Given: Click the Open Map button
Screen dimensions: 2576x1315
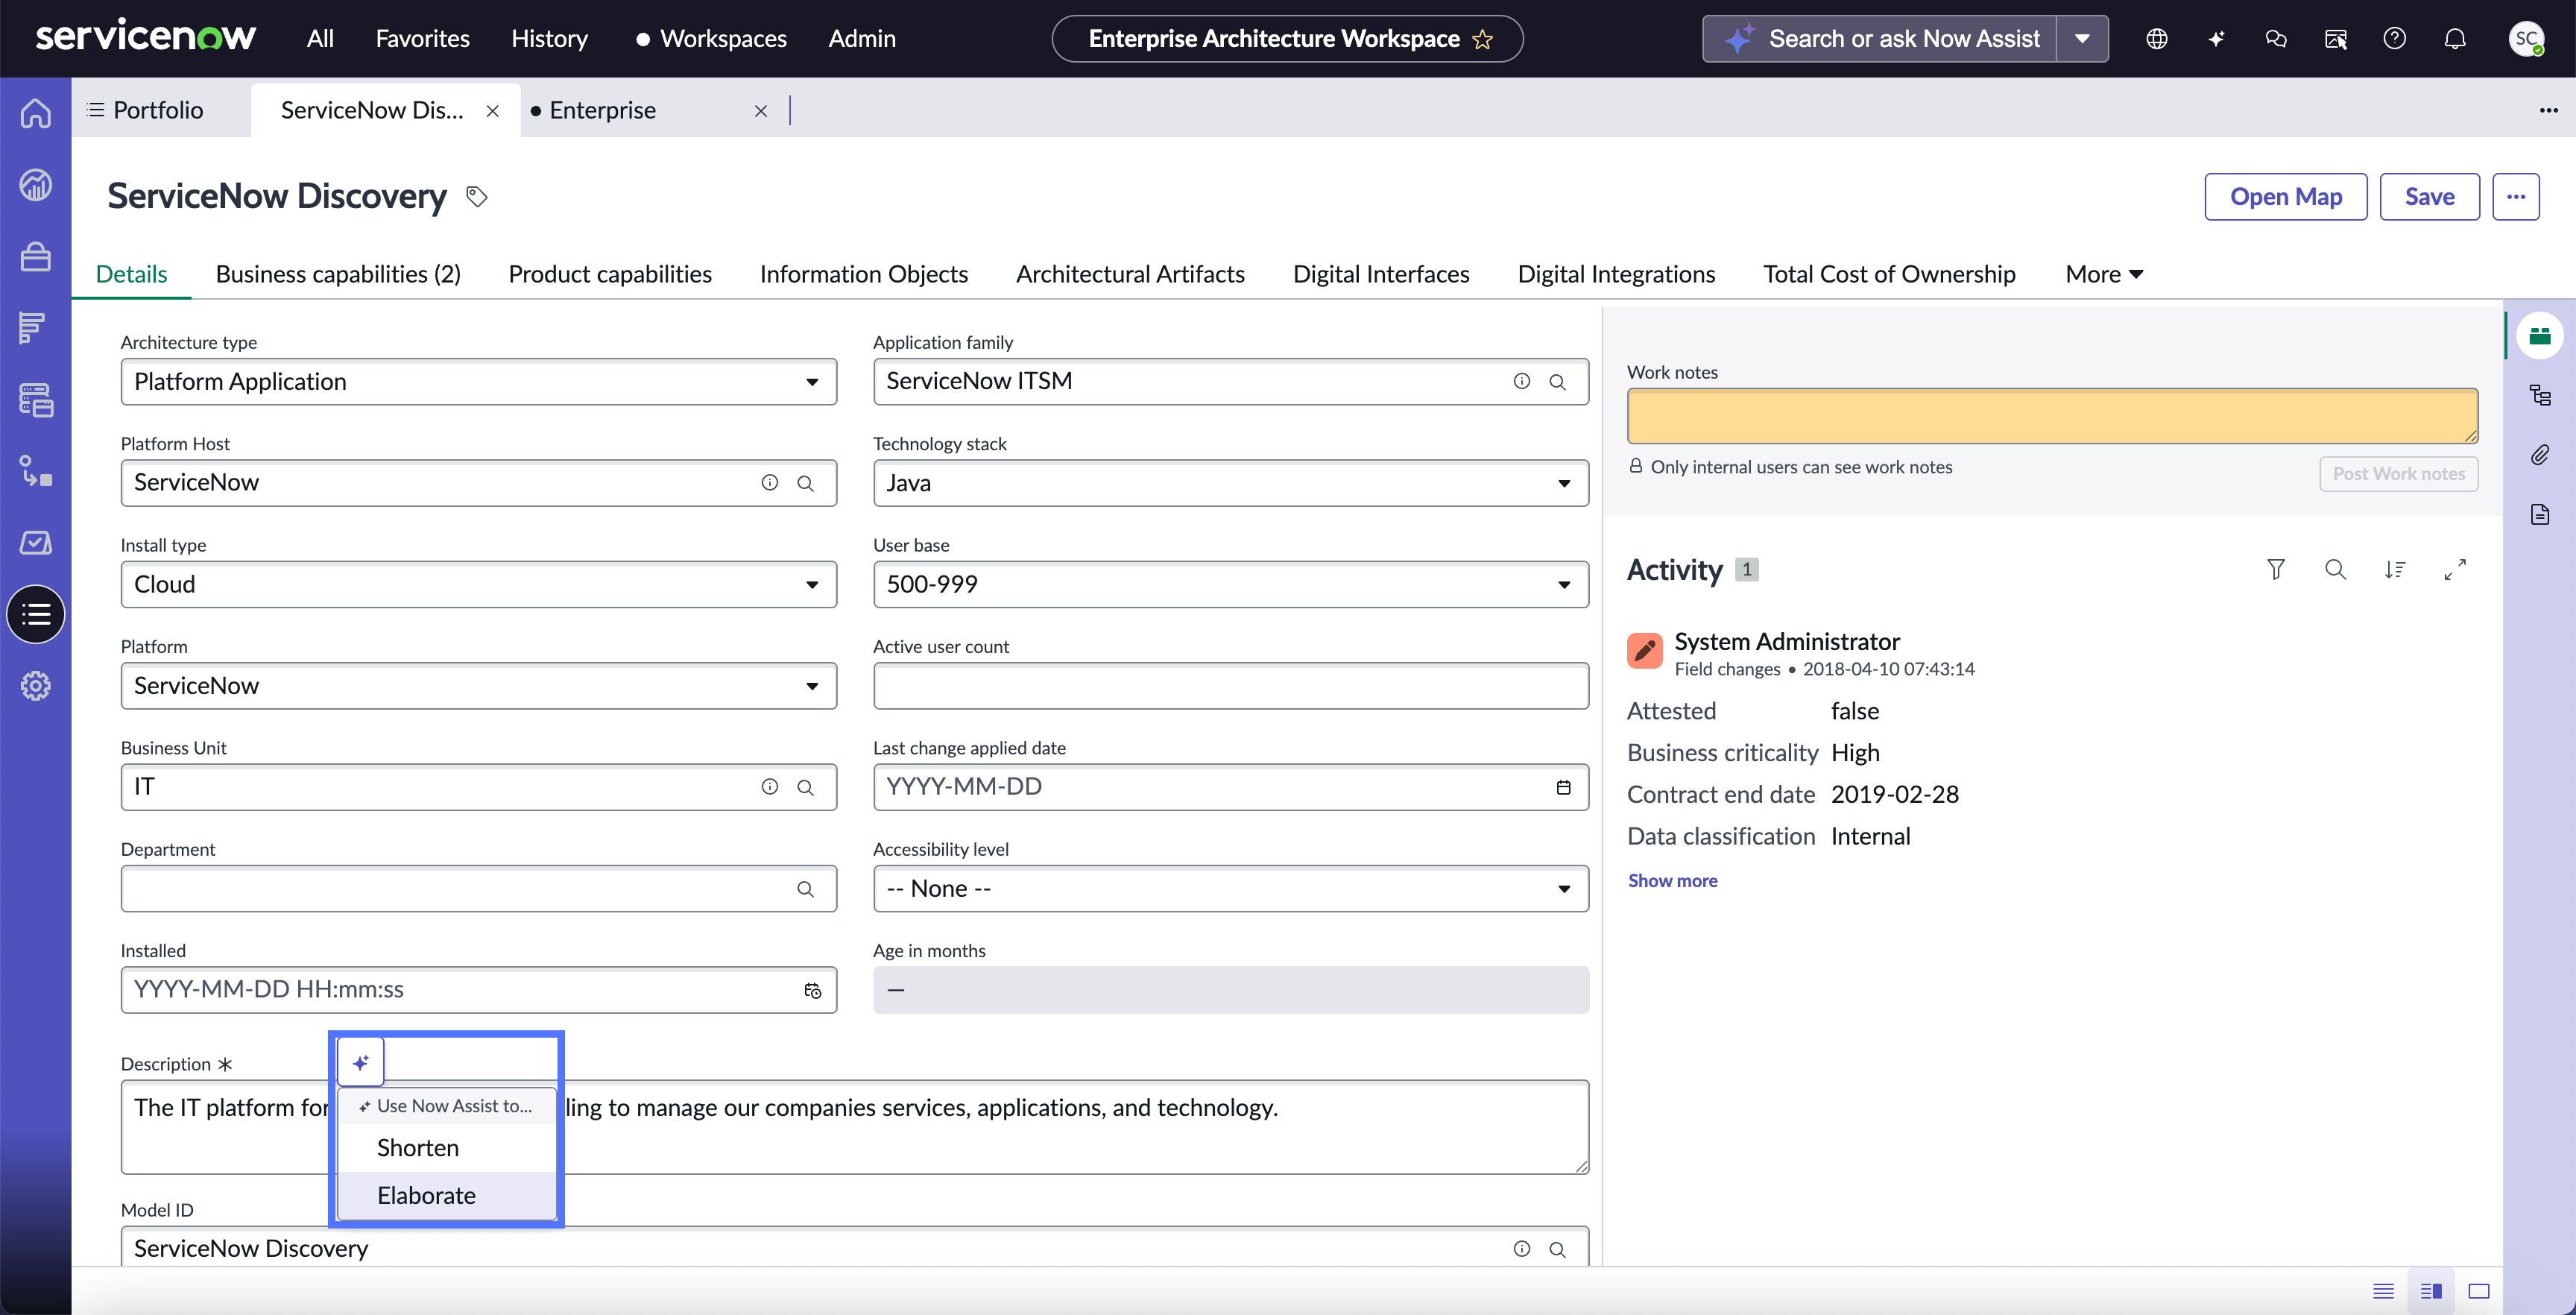Looking at the screenshot, I should [2285, 197].
